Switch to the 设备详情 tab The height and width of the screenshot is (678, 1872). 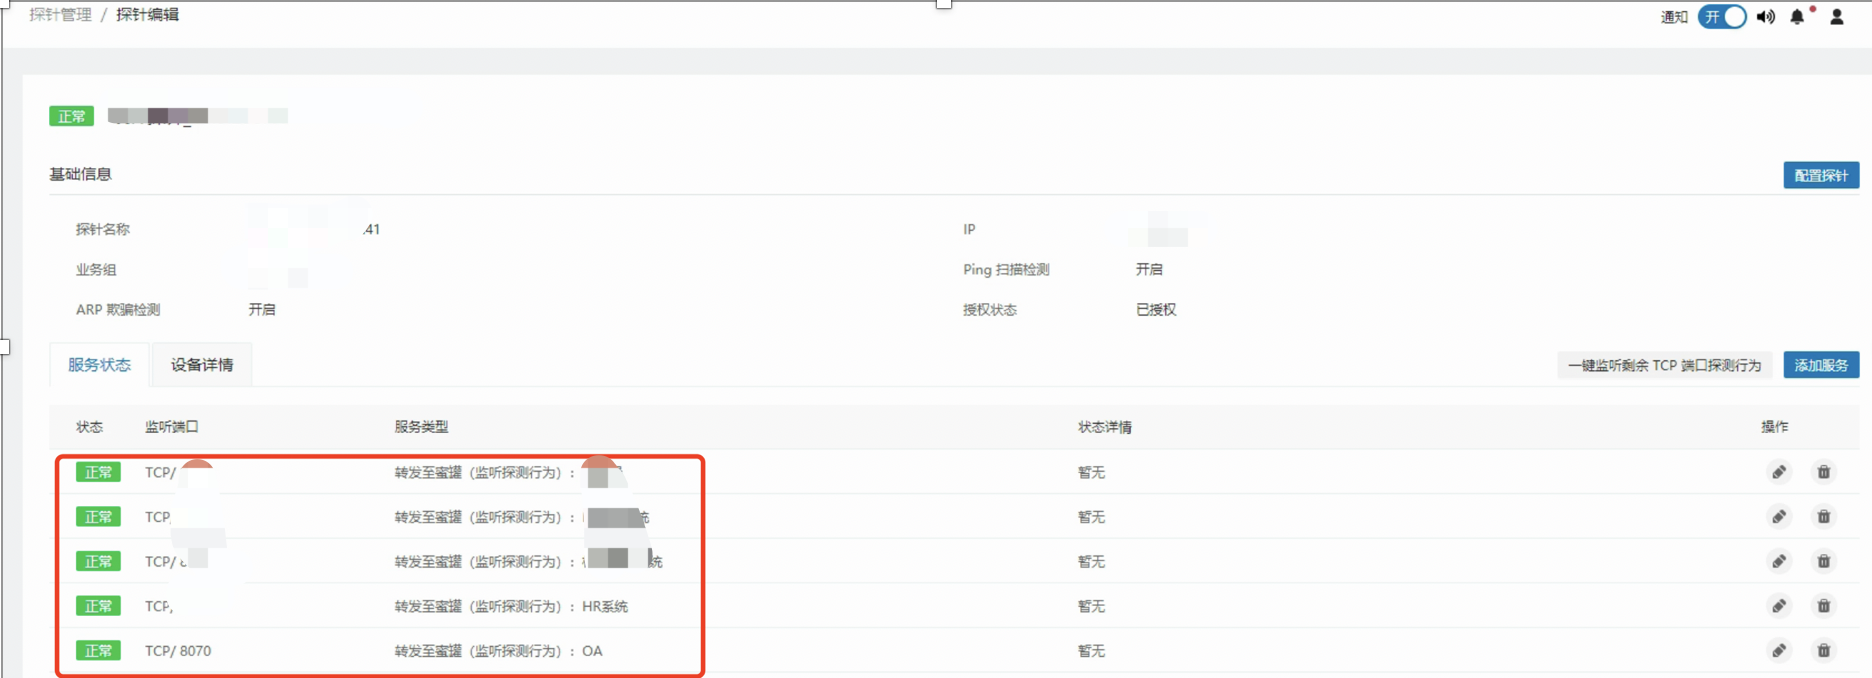click(x=202, y=365)
